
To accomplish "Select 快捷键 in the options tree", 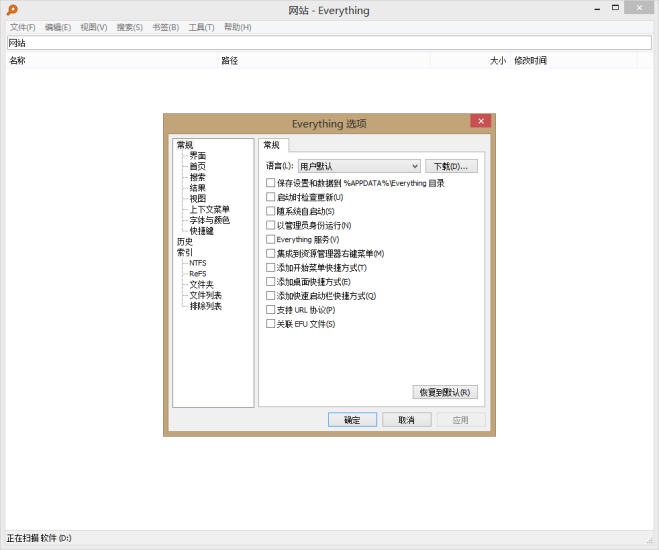I will (x=201, y=231).
